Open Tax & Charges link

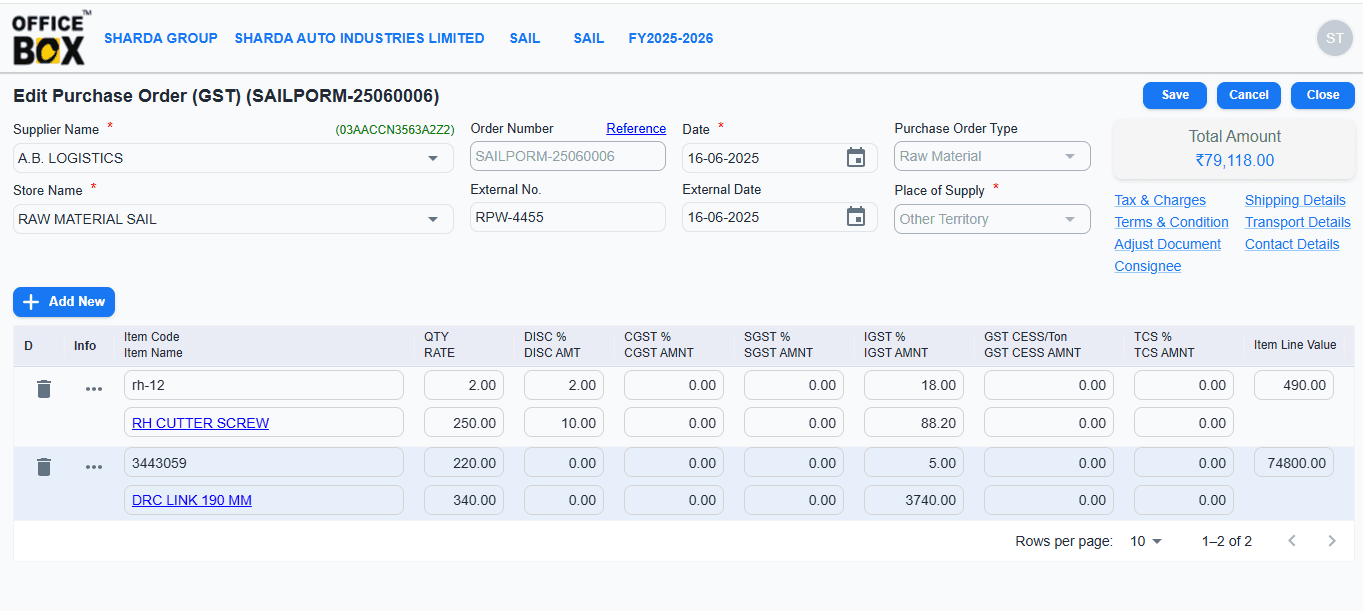tap(1160, 200)
